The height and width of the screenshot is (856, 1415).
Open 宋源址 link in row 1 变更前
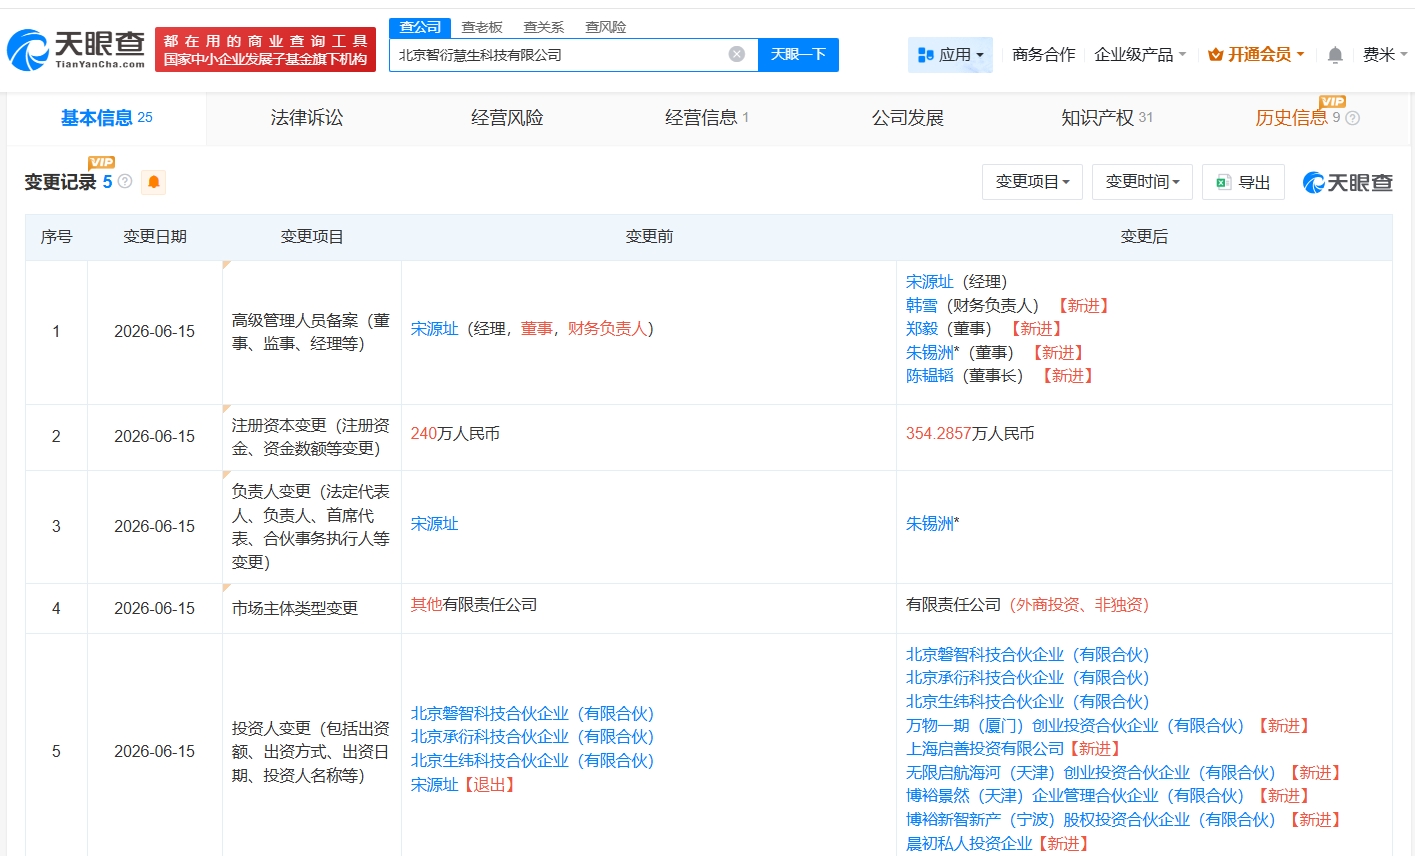click(435, 329)
